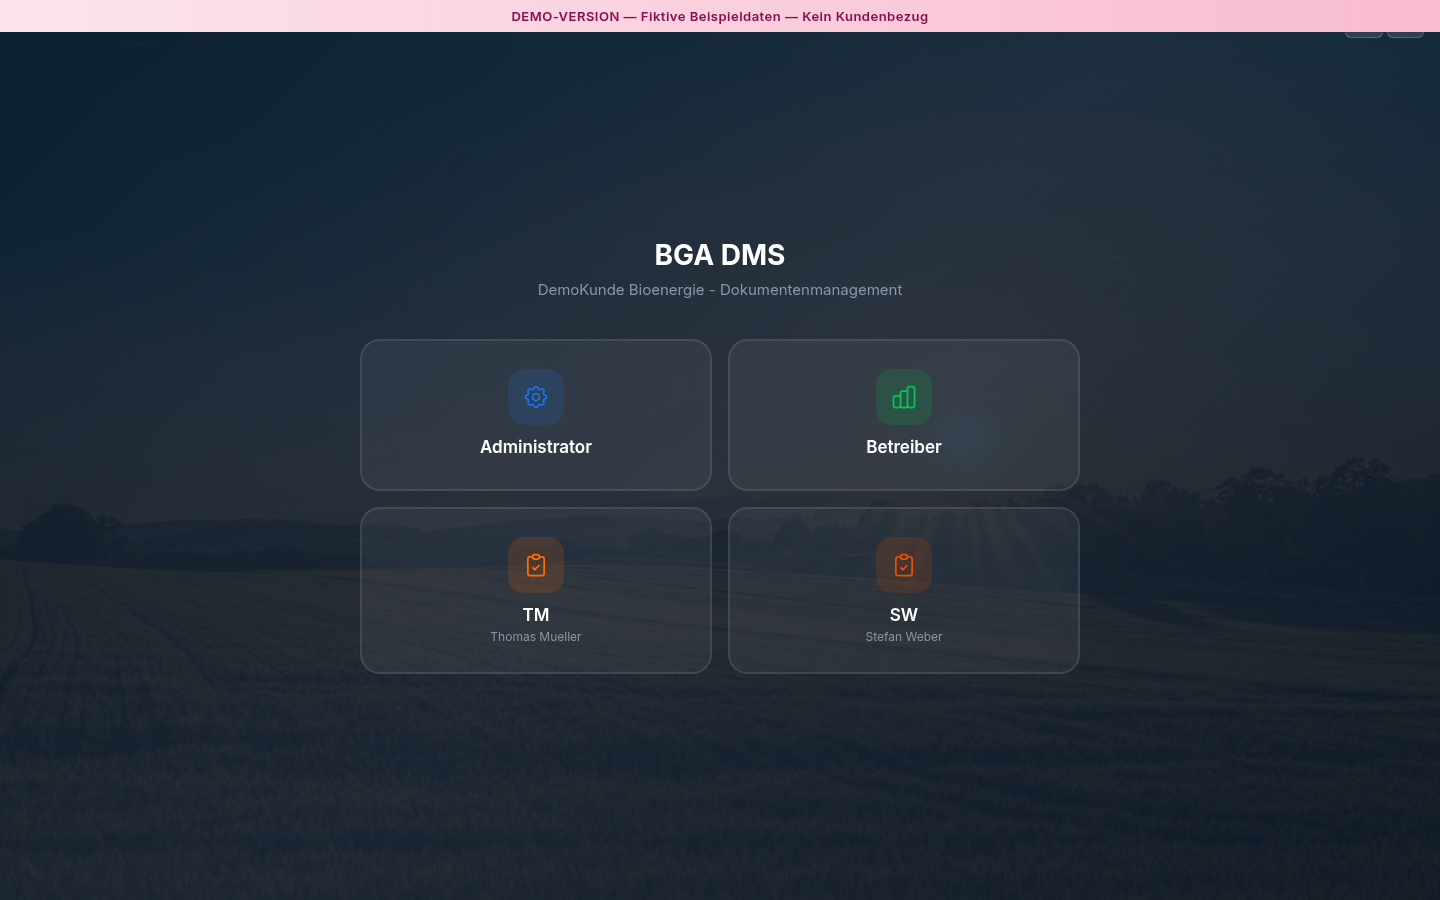Select the Administrator gear icon

(536, 397)
